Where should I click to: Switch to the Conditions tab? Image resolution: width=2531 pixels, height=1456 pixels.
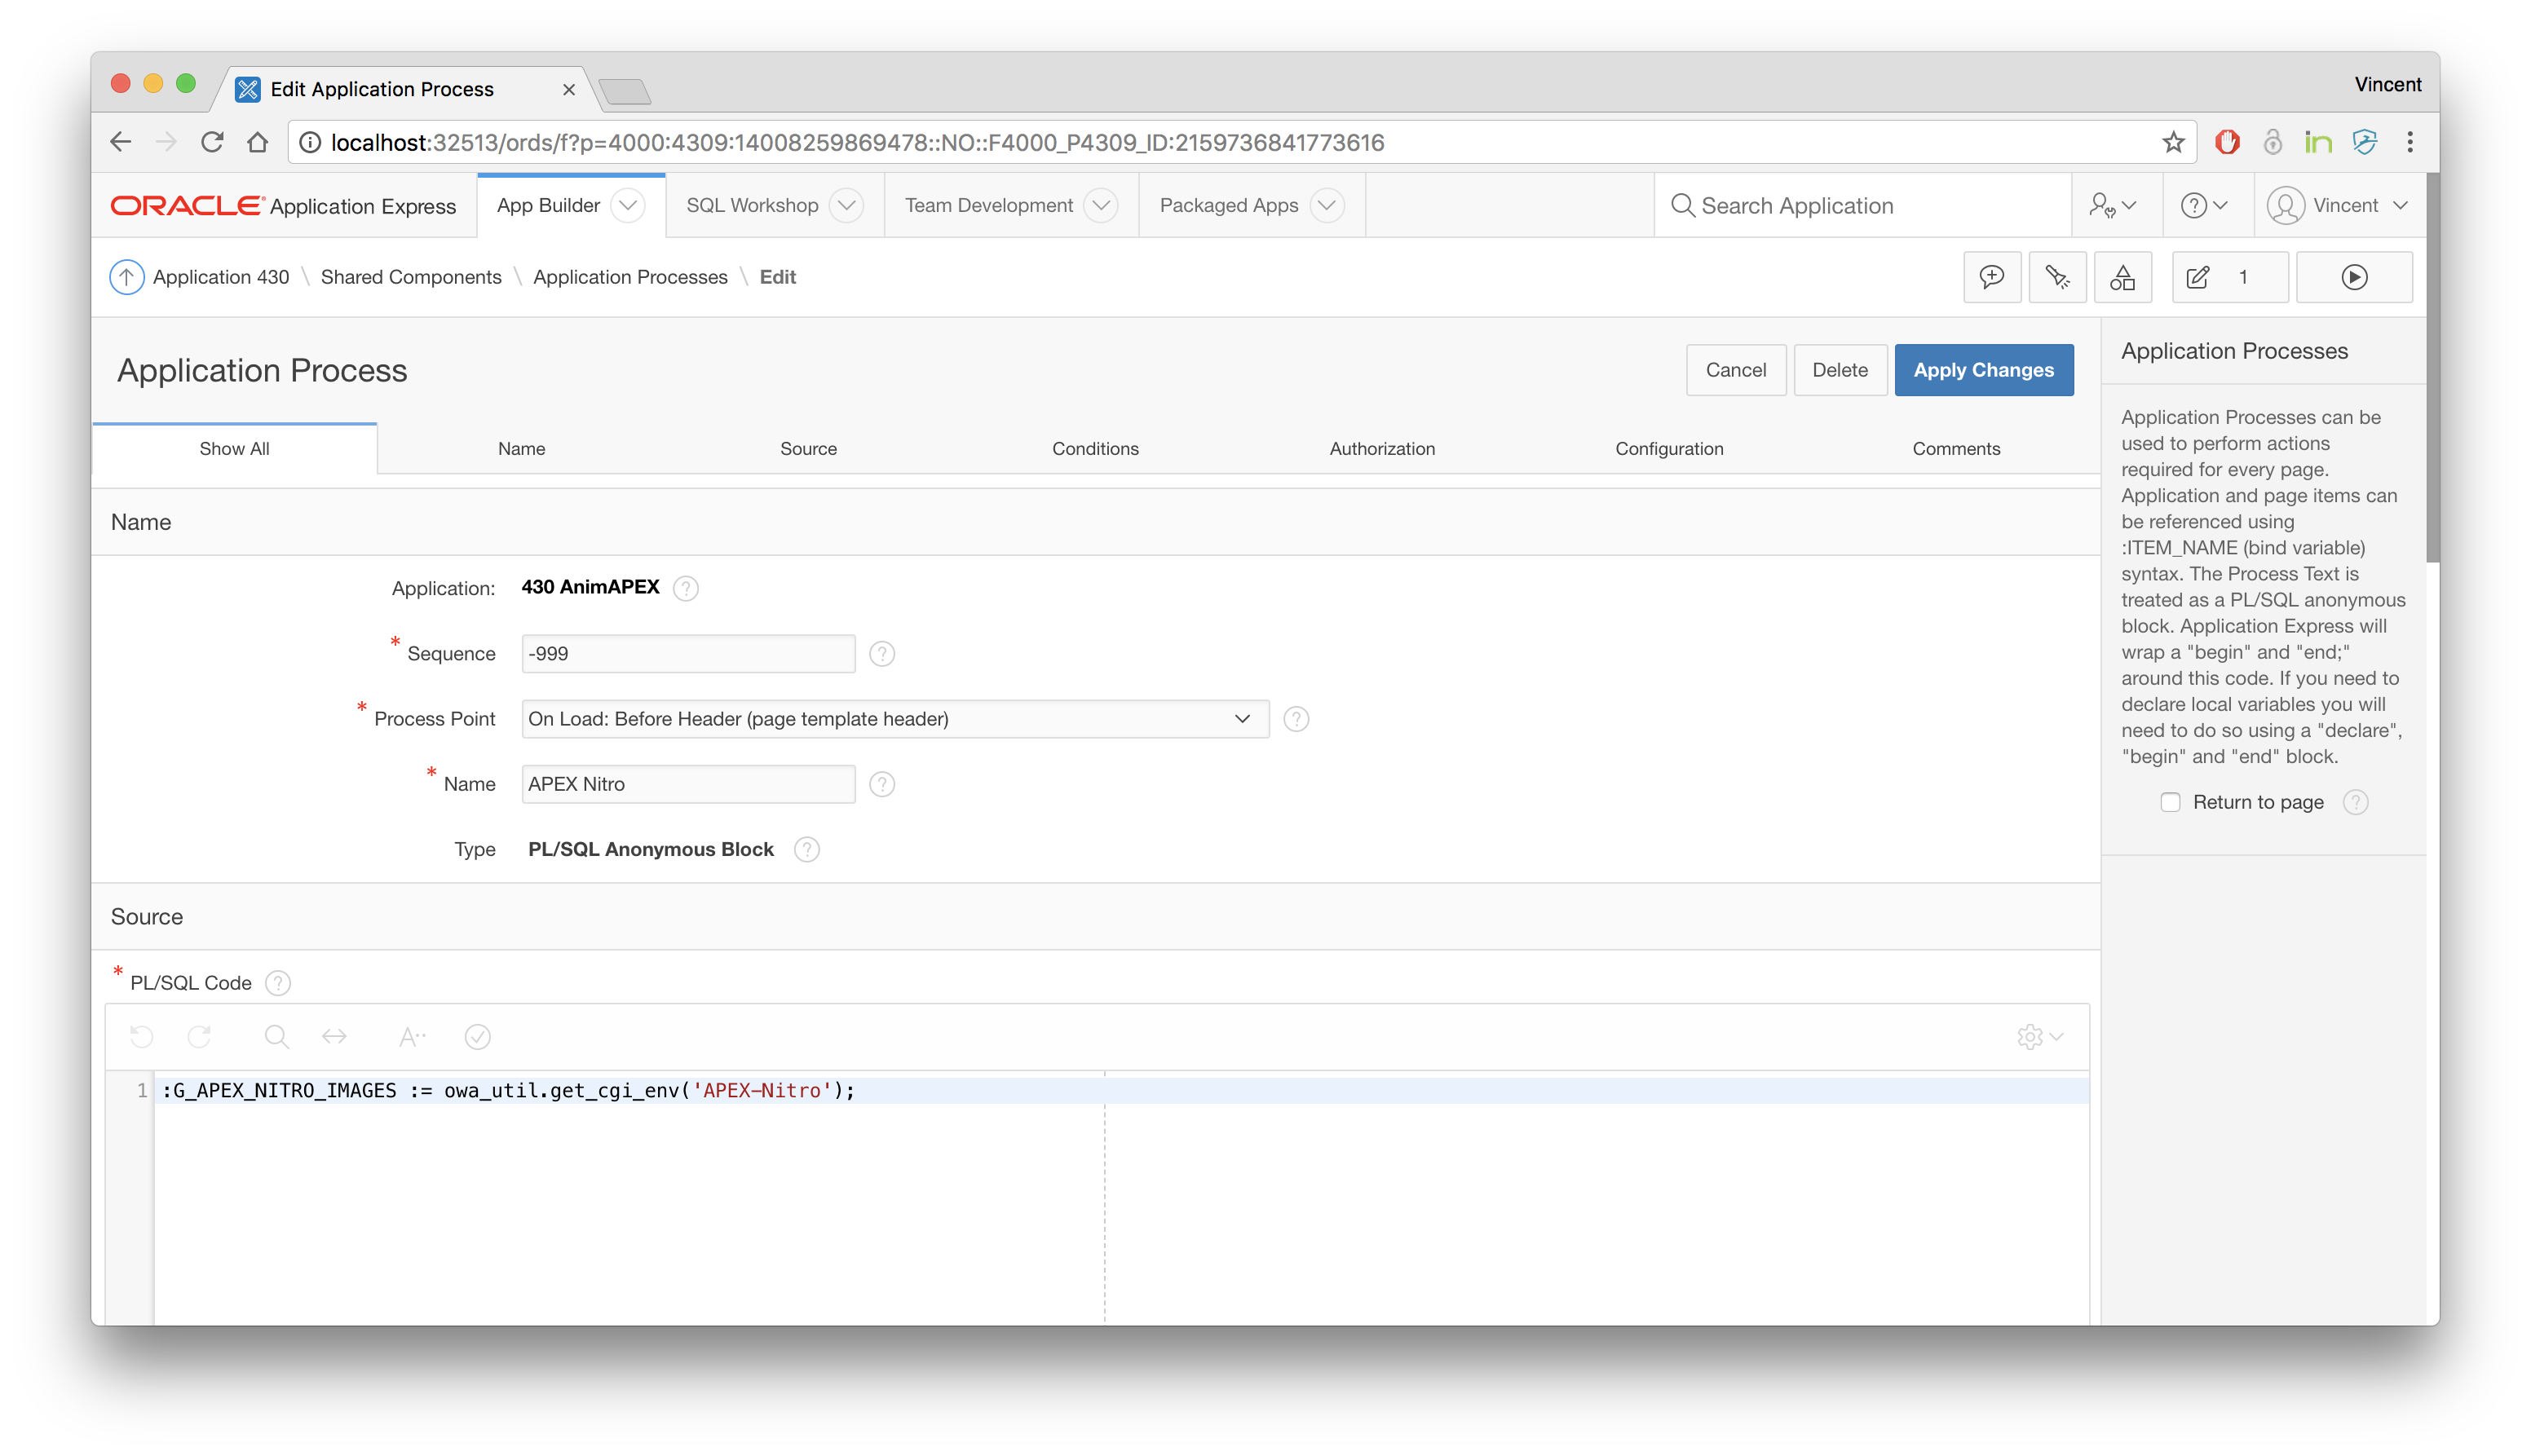[1095, 449]
